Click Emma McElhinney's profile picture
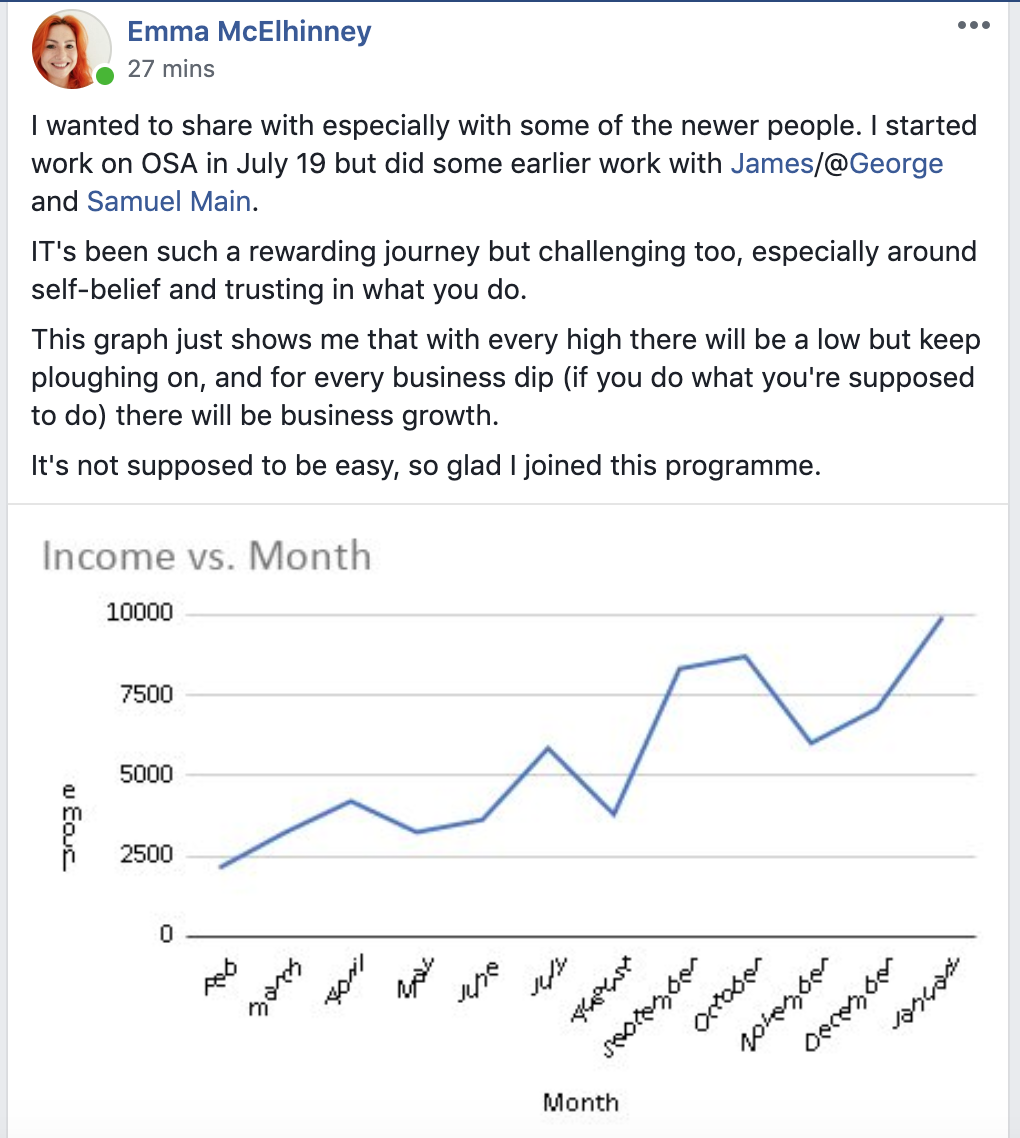 coord(70,50)
